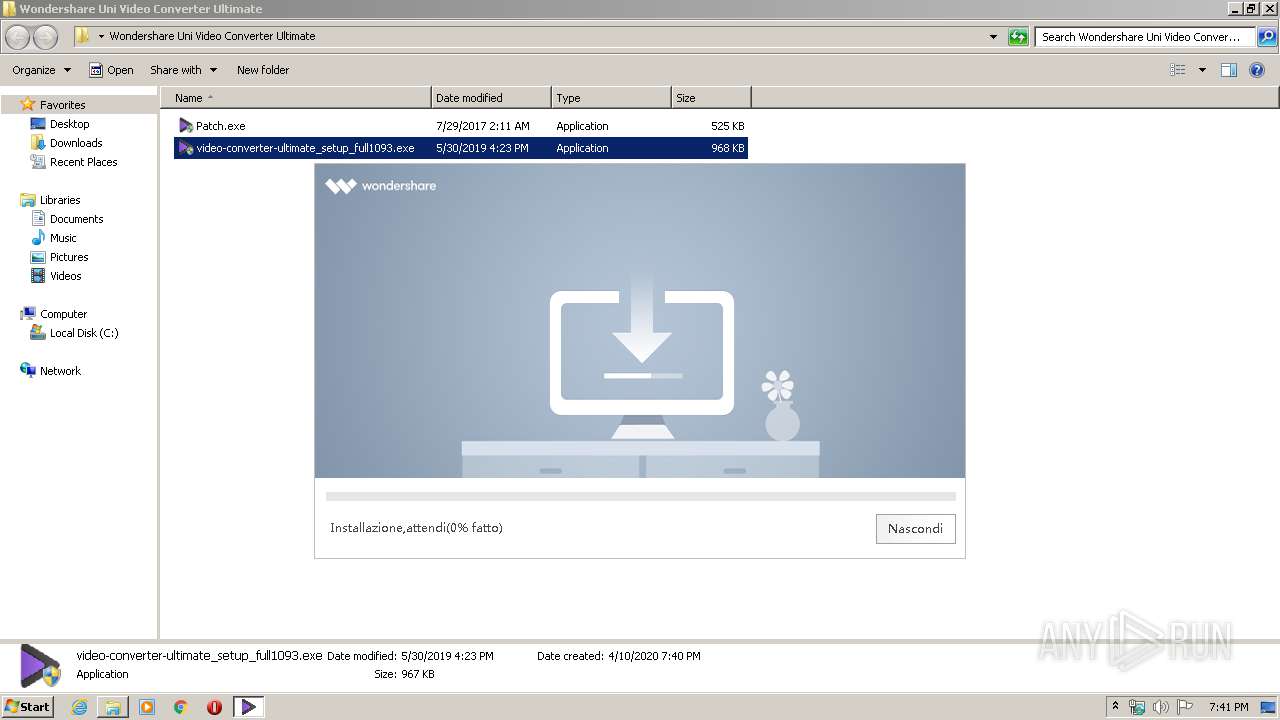The width and height of the screenshot is (1280, 720).
Task: Click the Back navigation arrow
Action: (18, 37)
